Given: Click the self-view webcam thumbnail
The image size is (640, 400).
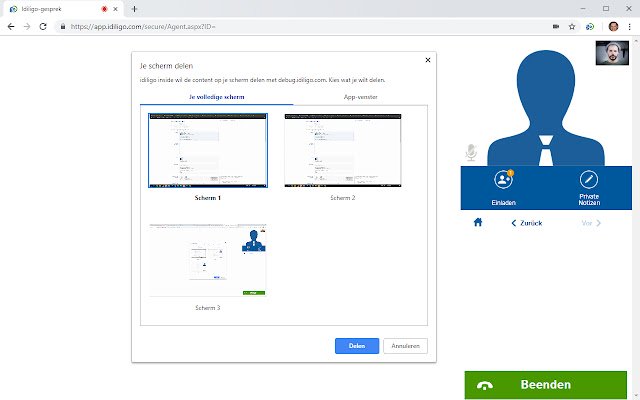Looking at the screenshot, I should (612, 53).
